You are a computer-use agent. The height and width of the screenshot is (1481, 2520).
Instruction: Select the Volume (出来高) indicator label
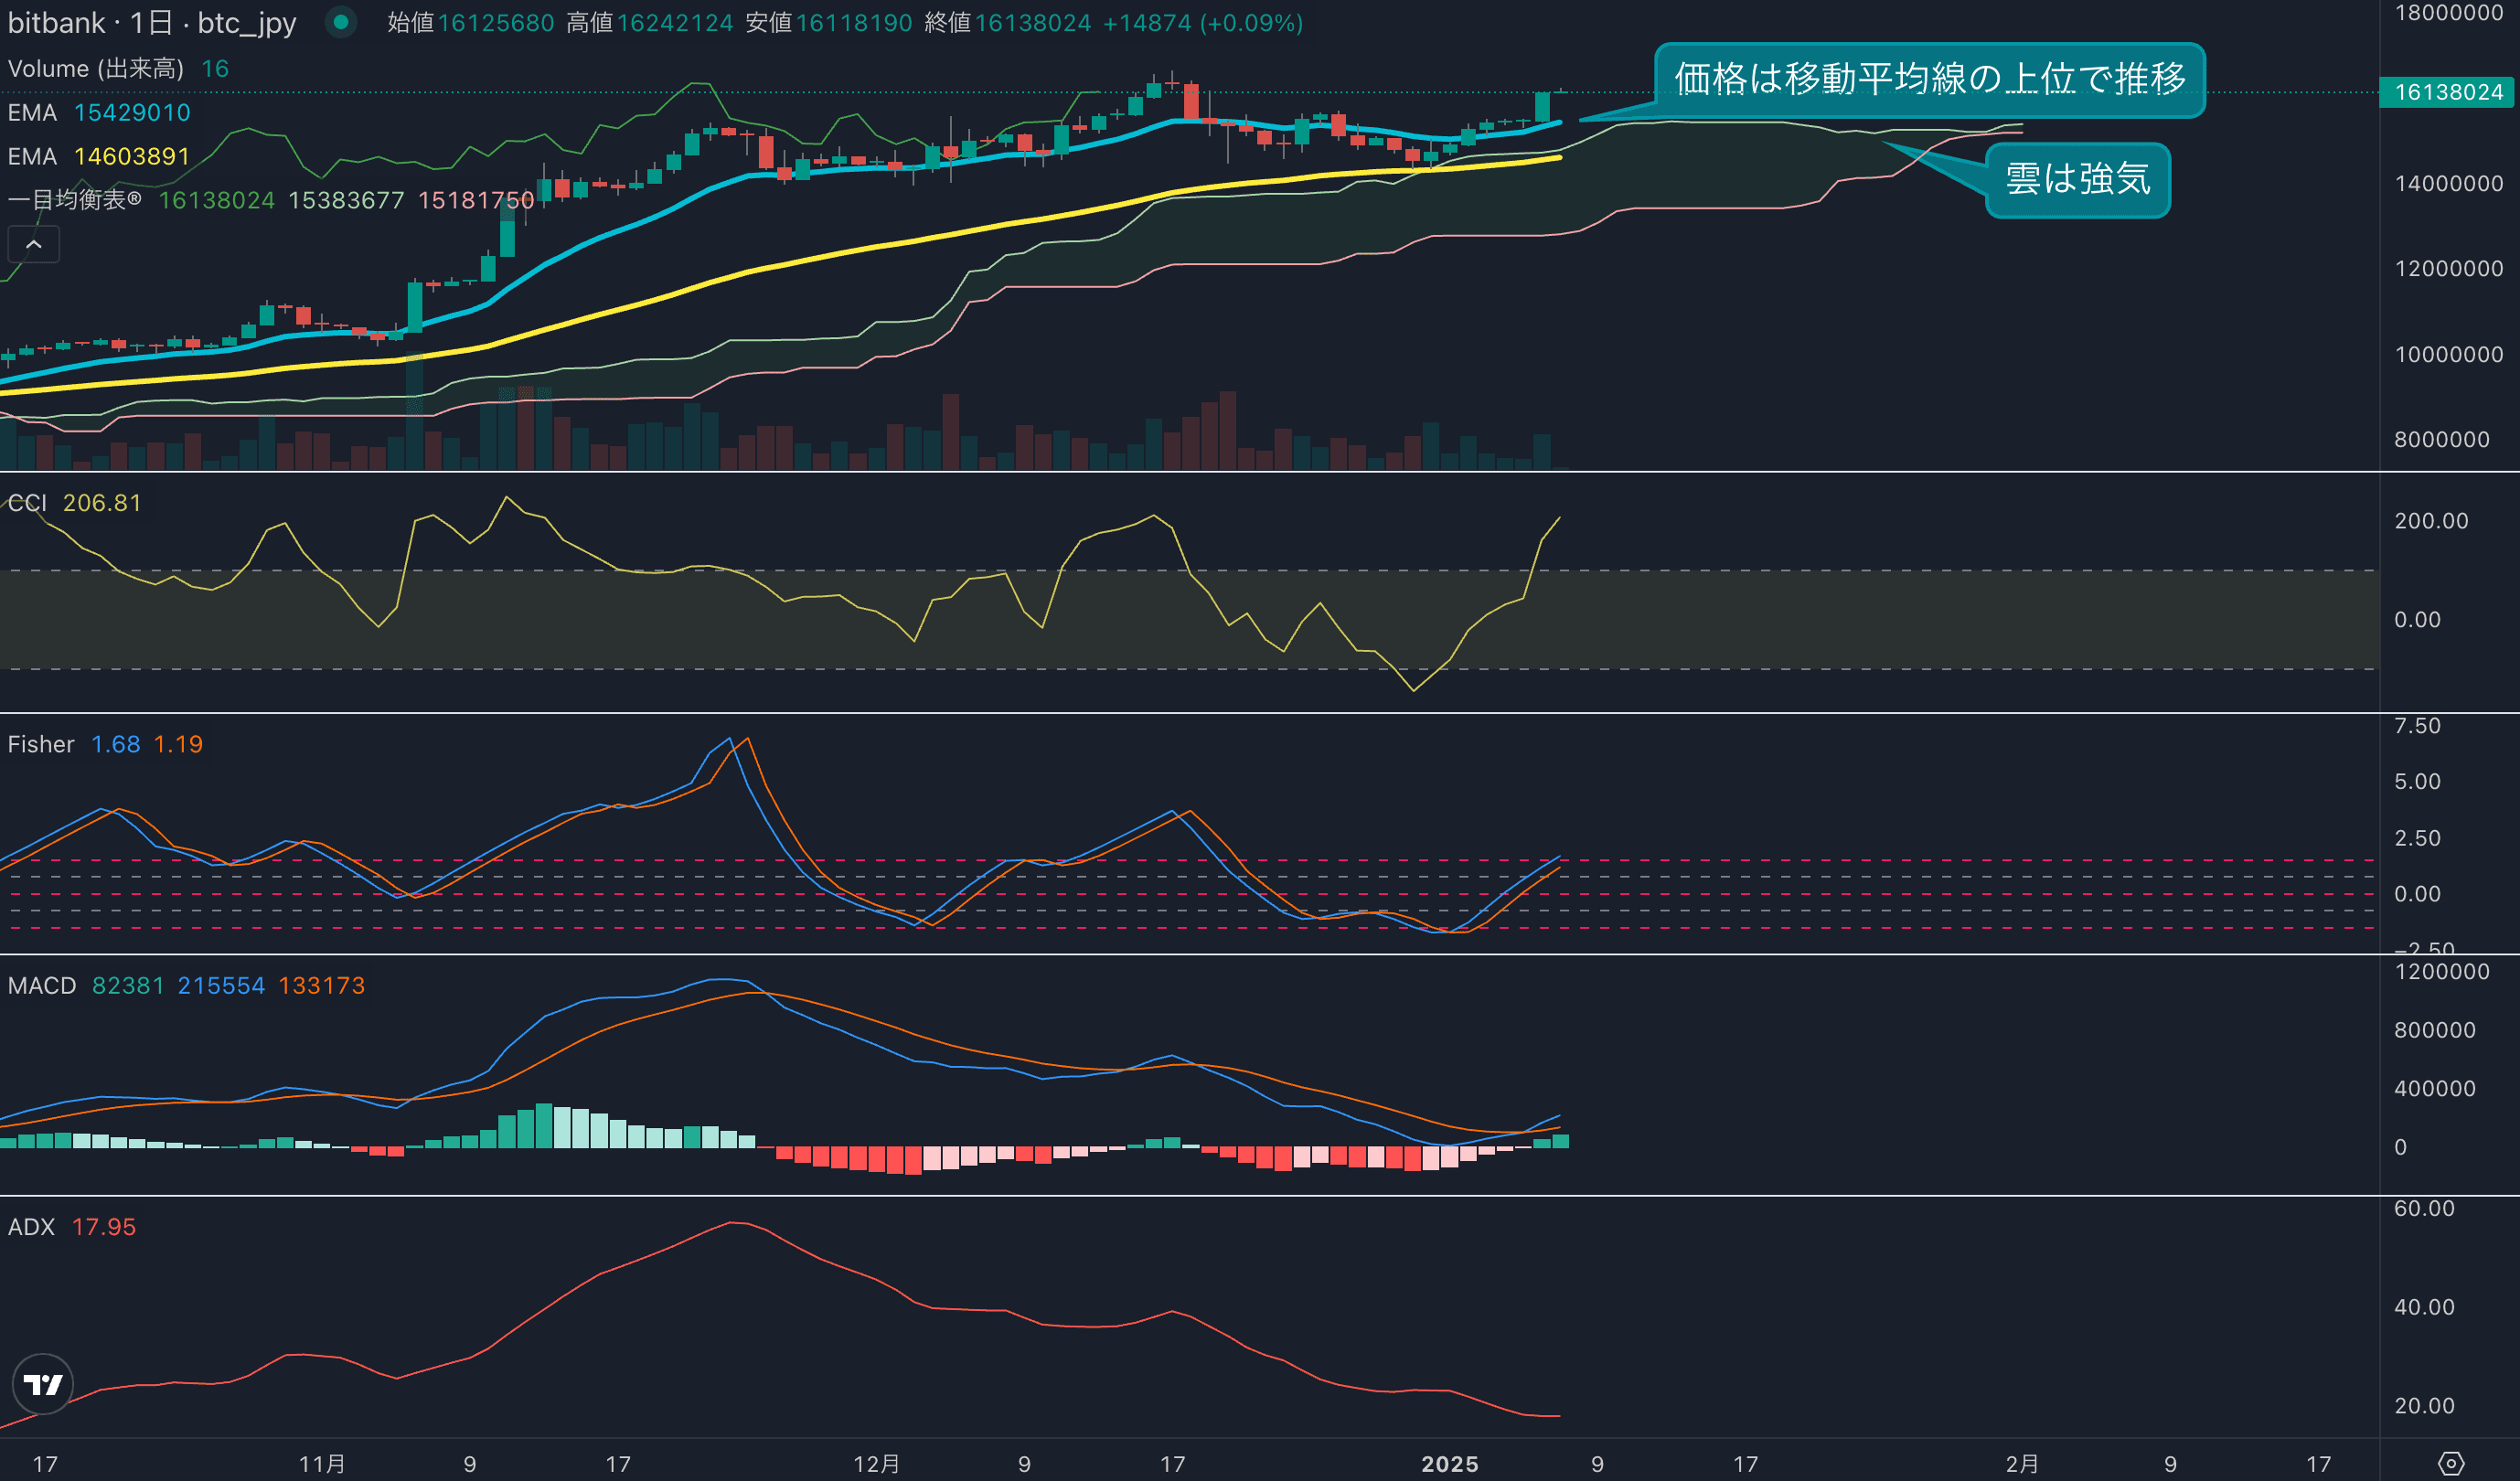[96, 68]
